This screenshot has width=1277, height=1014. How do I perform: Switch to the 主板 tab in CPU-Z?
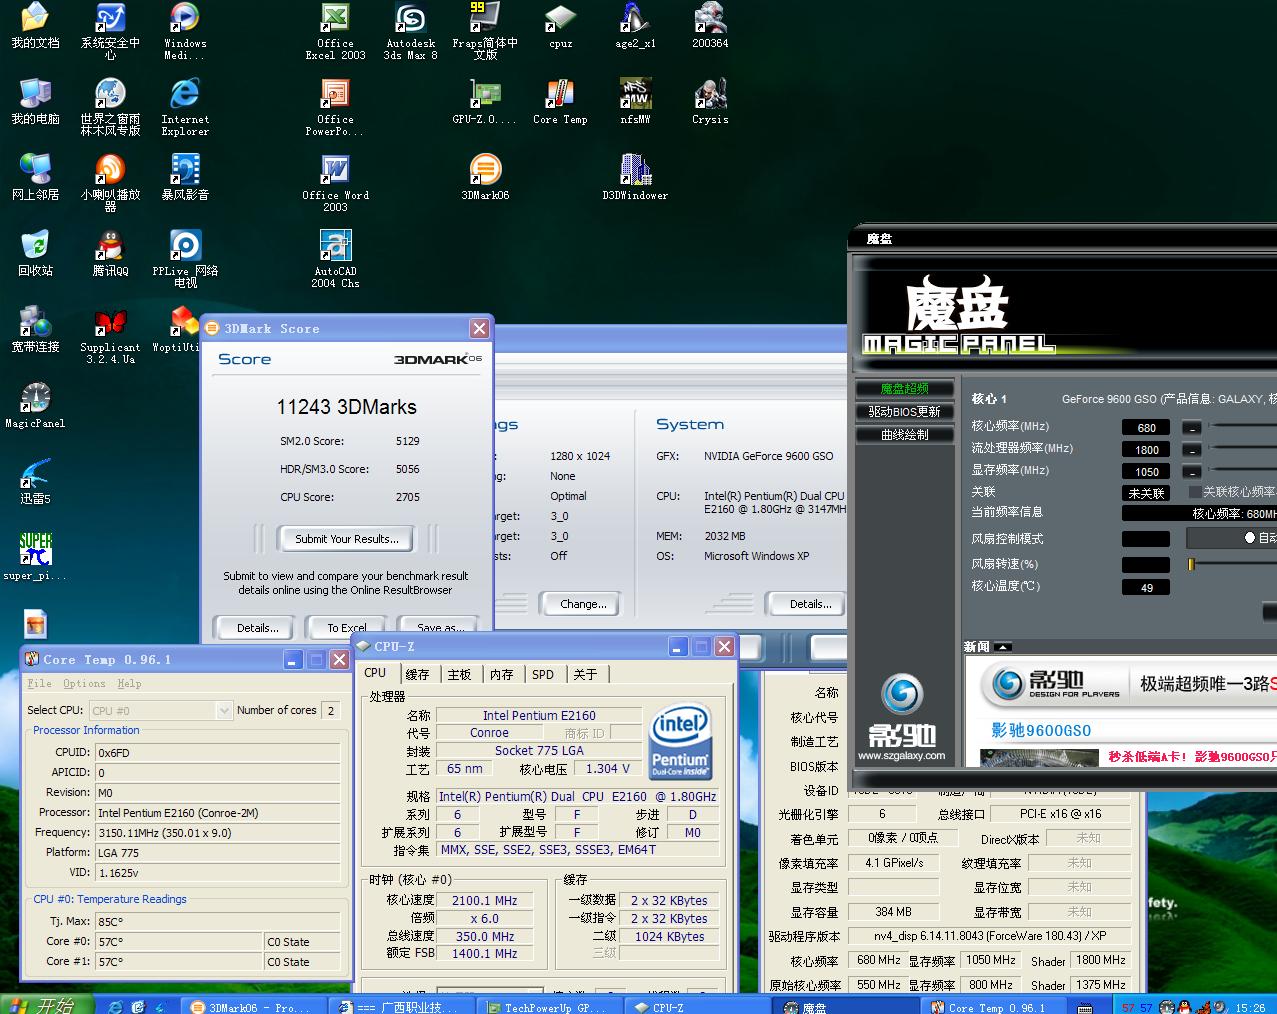(x=460, y=675)
